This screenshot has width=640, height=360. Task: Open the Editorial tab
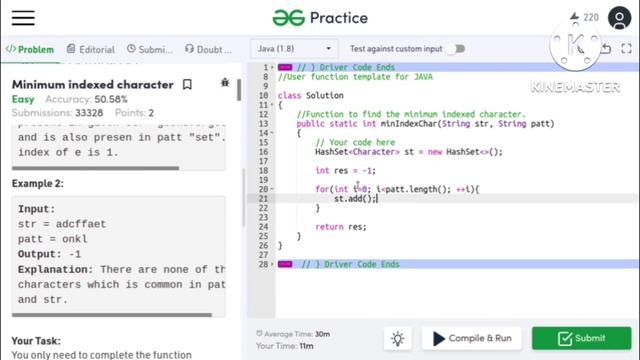tap(91, 49)
